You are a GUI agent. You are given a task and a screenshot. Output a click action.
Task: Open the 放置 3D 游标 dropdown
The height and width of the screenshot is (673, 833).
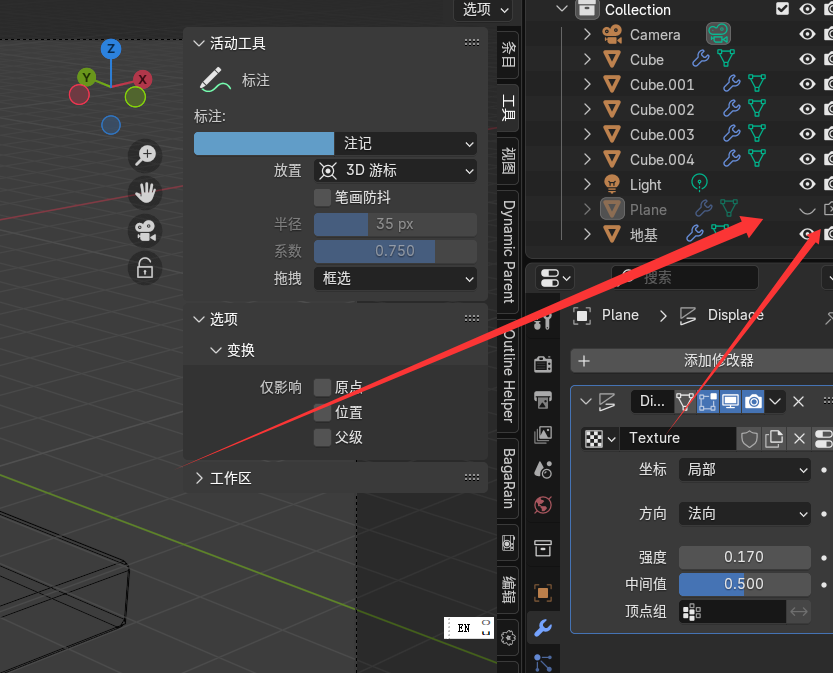(x=395, y=171)
